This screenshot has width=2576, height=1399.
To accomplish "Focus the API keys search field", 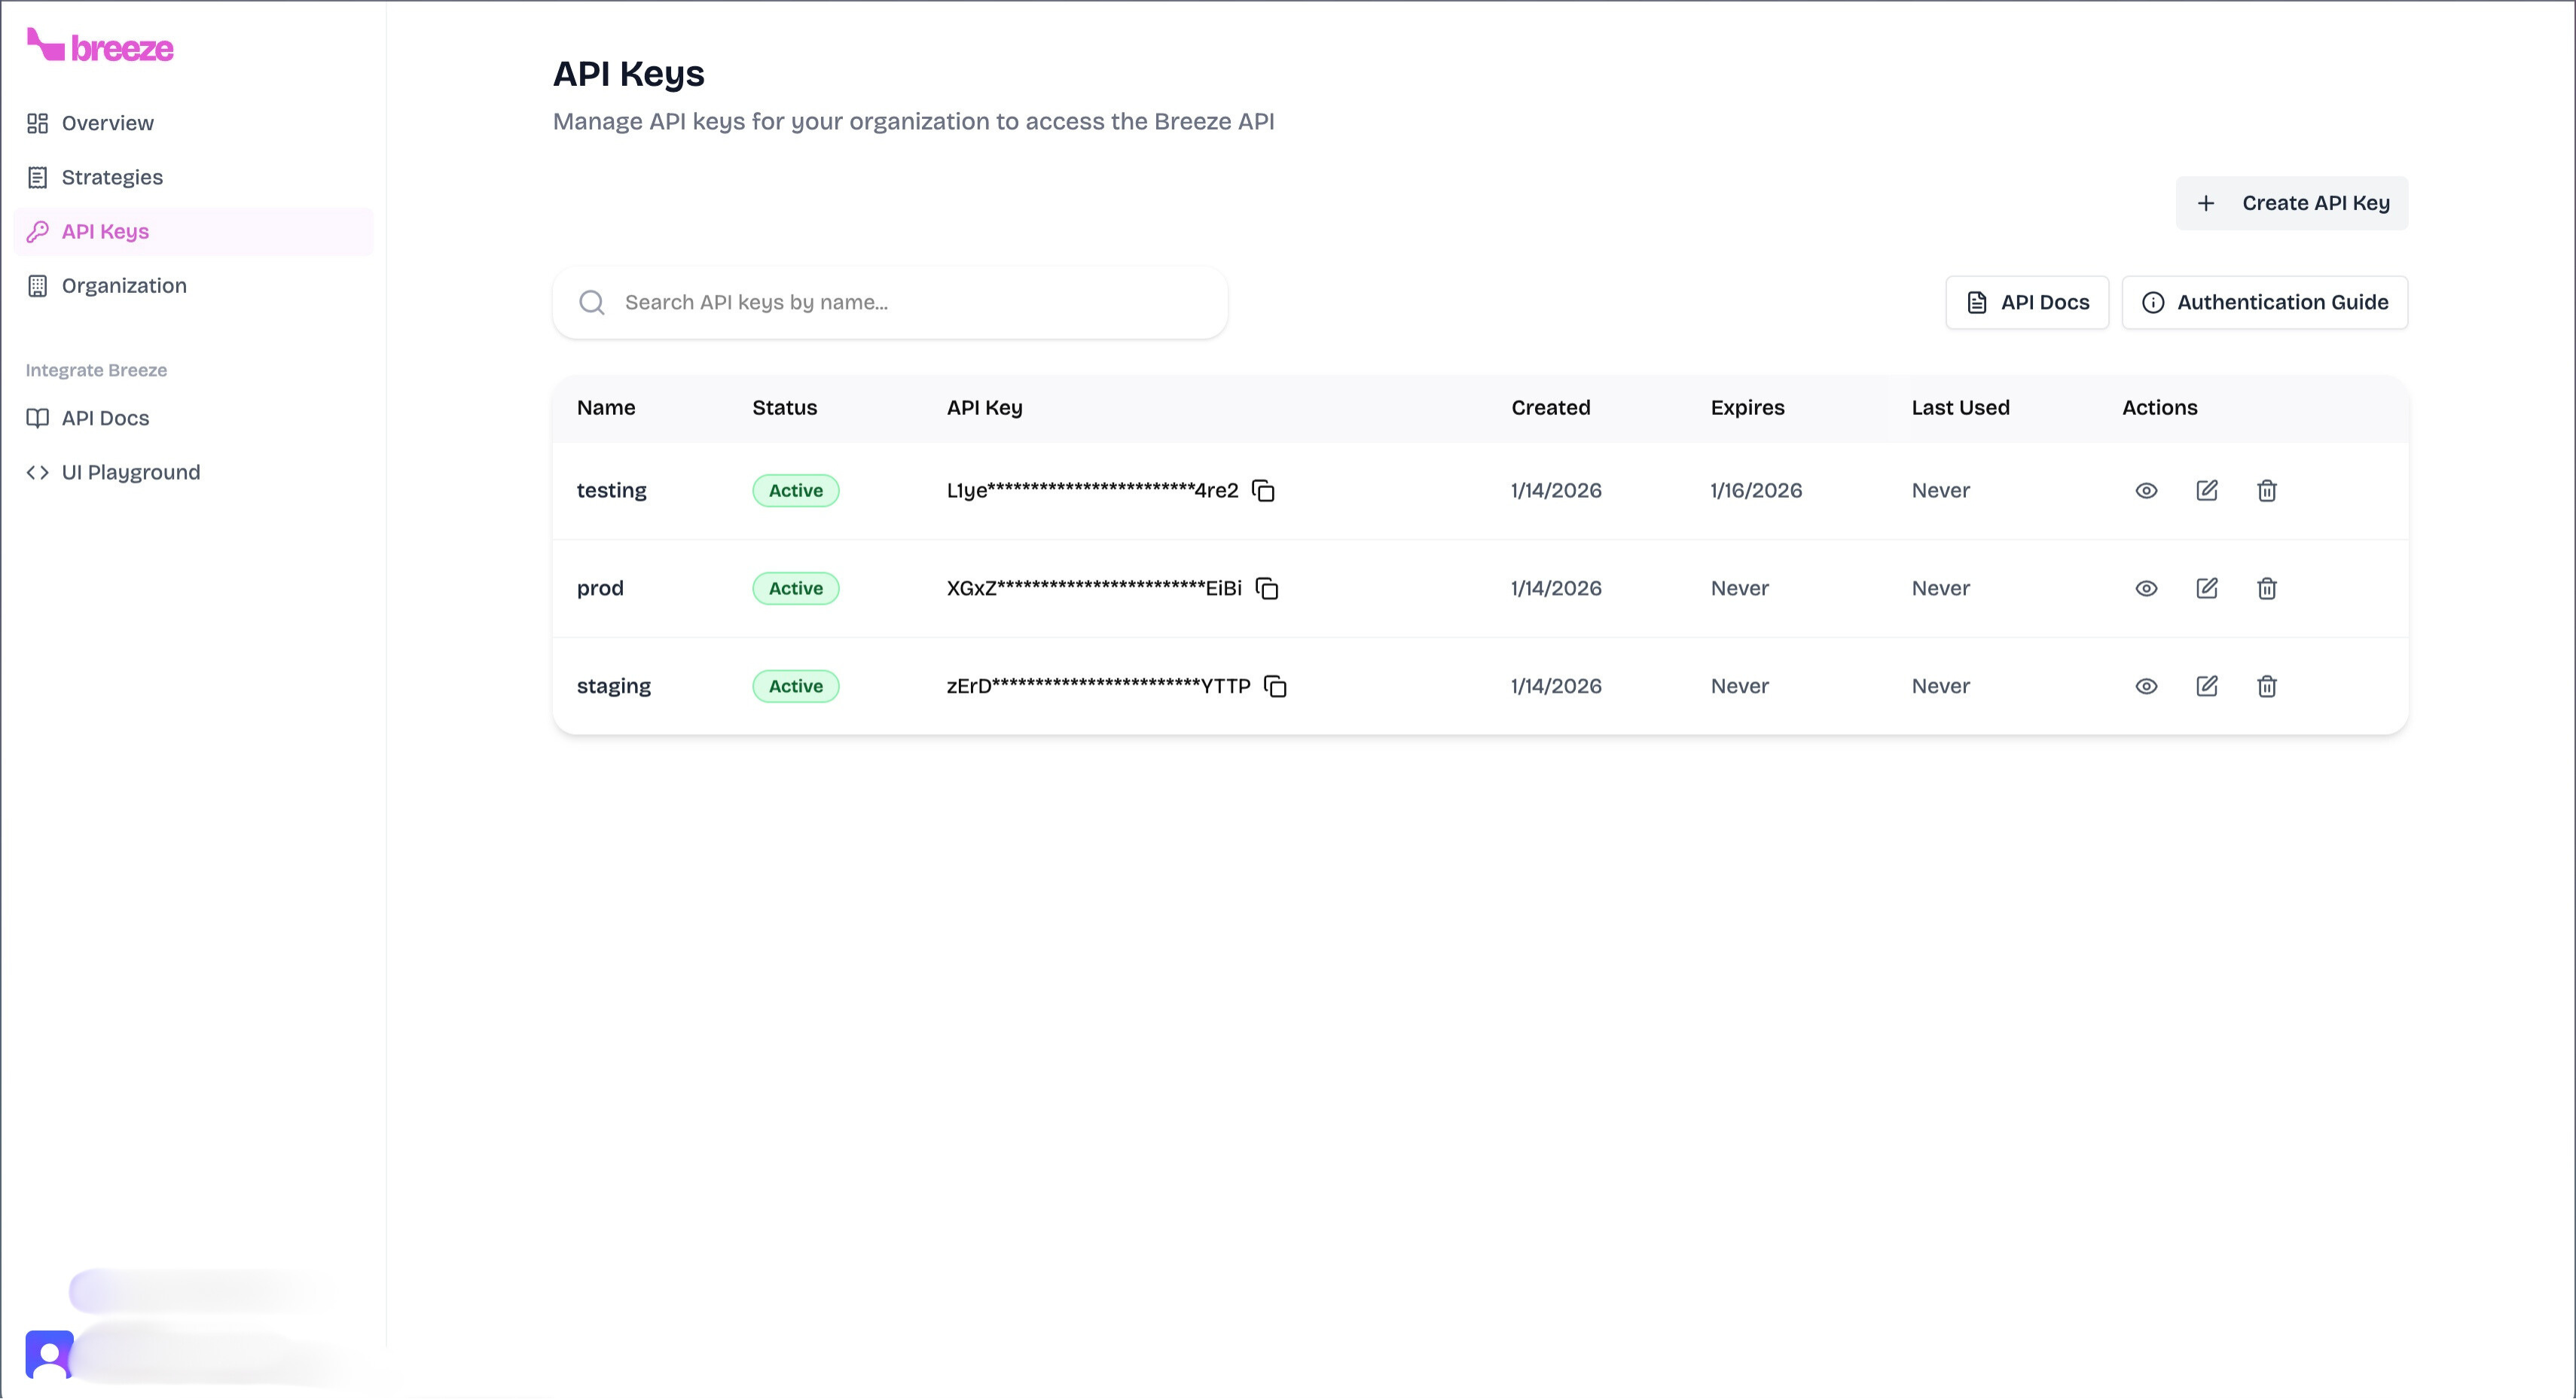I will [900, 302].
